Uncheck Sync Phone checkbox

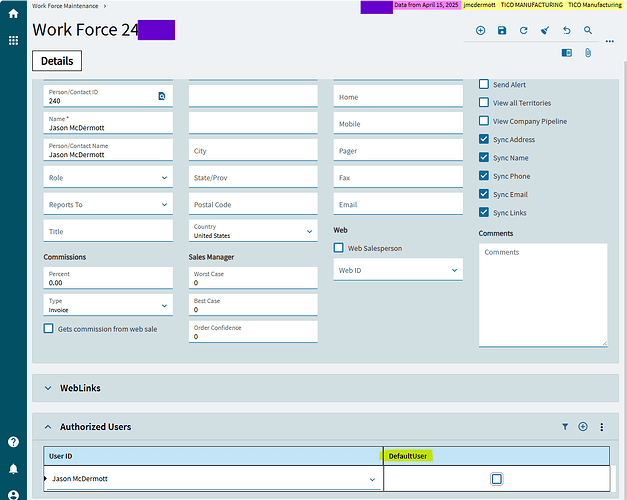(484, 176)
